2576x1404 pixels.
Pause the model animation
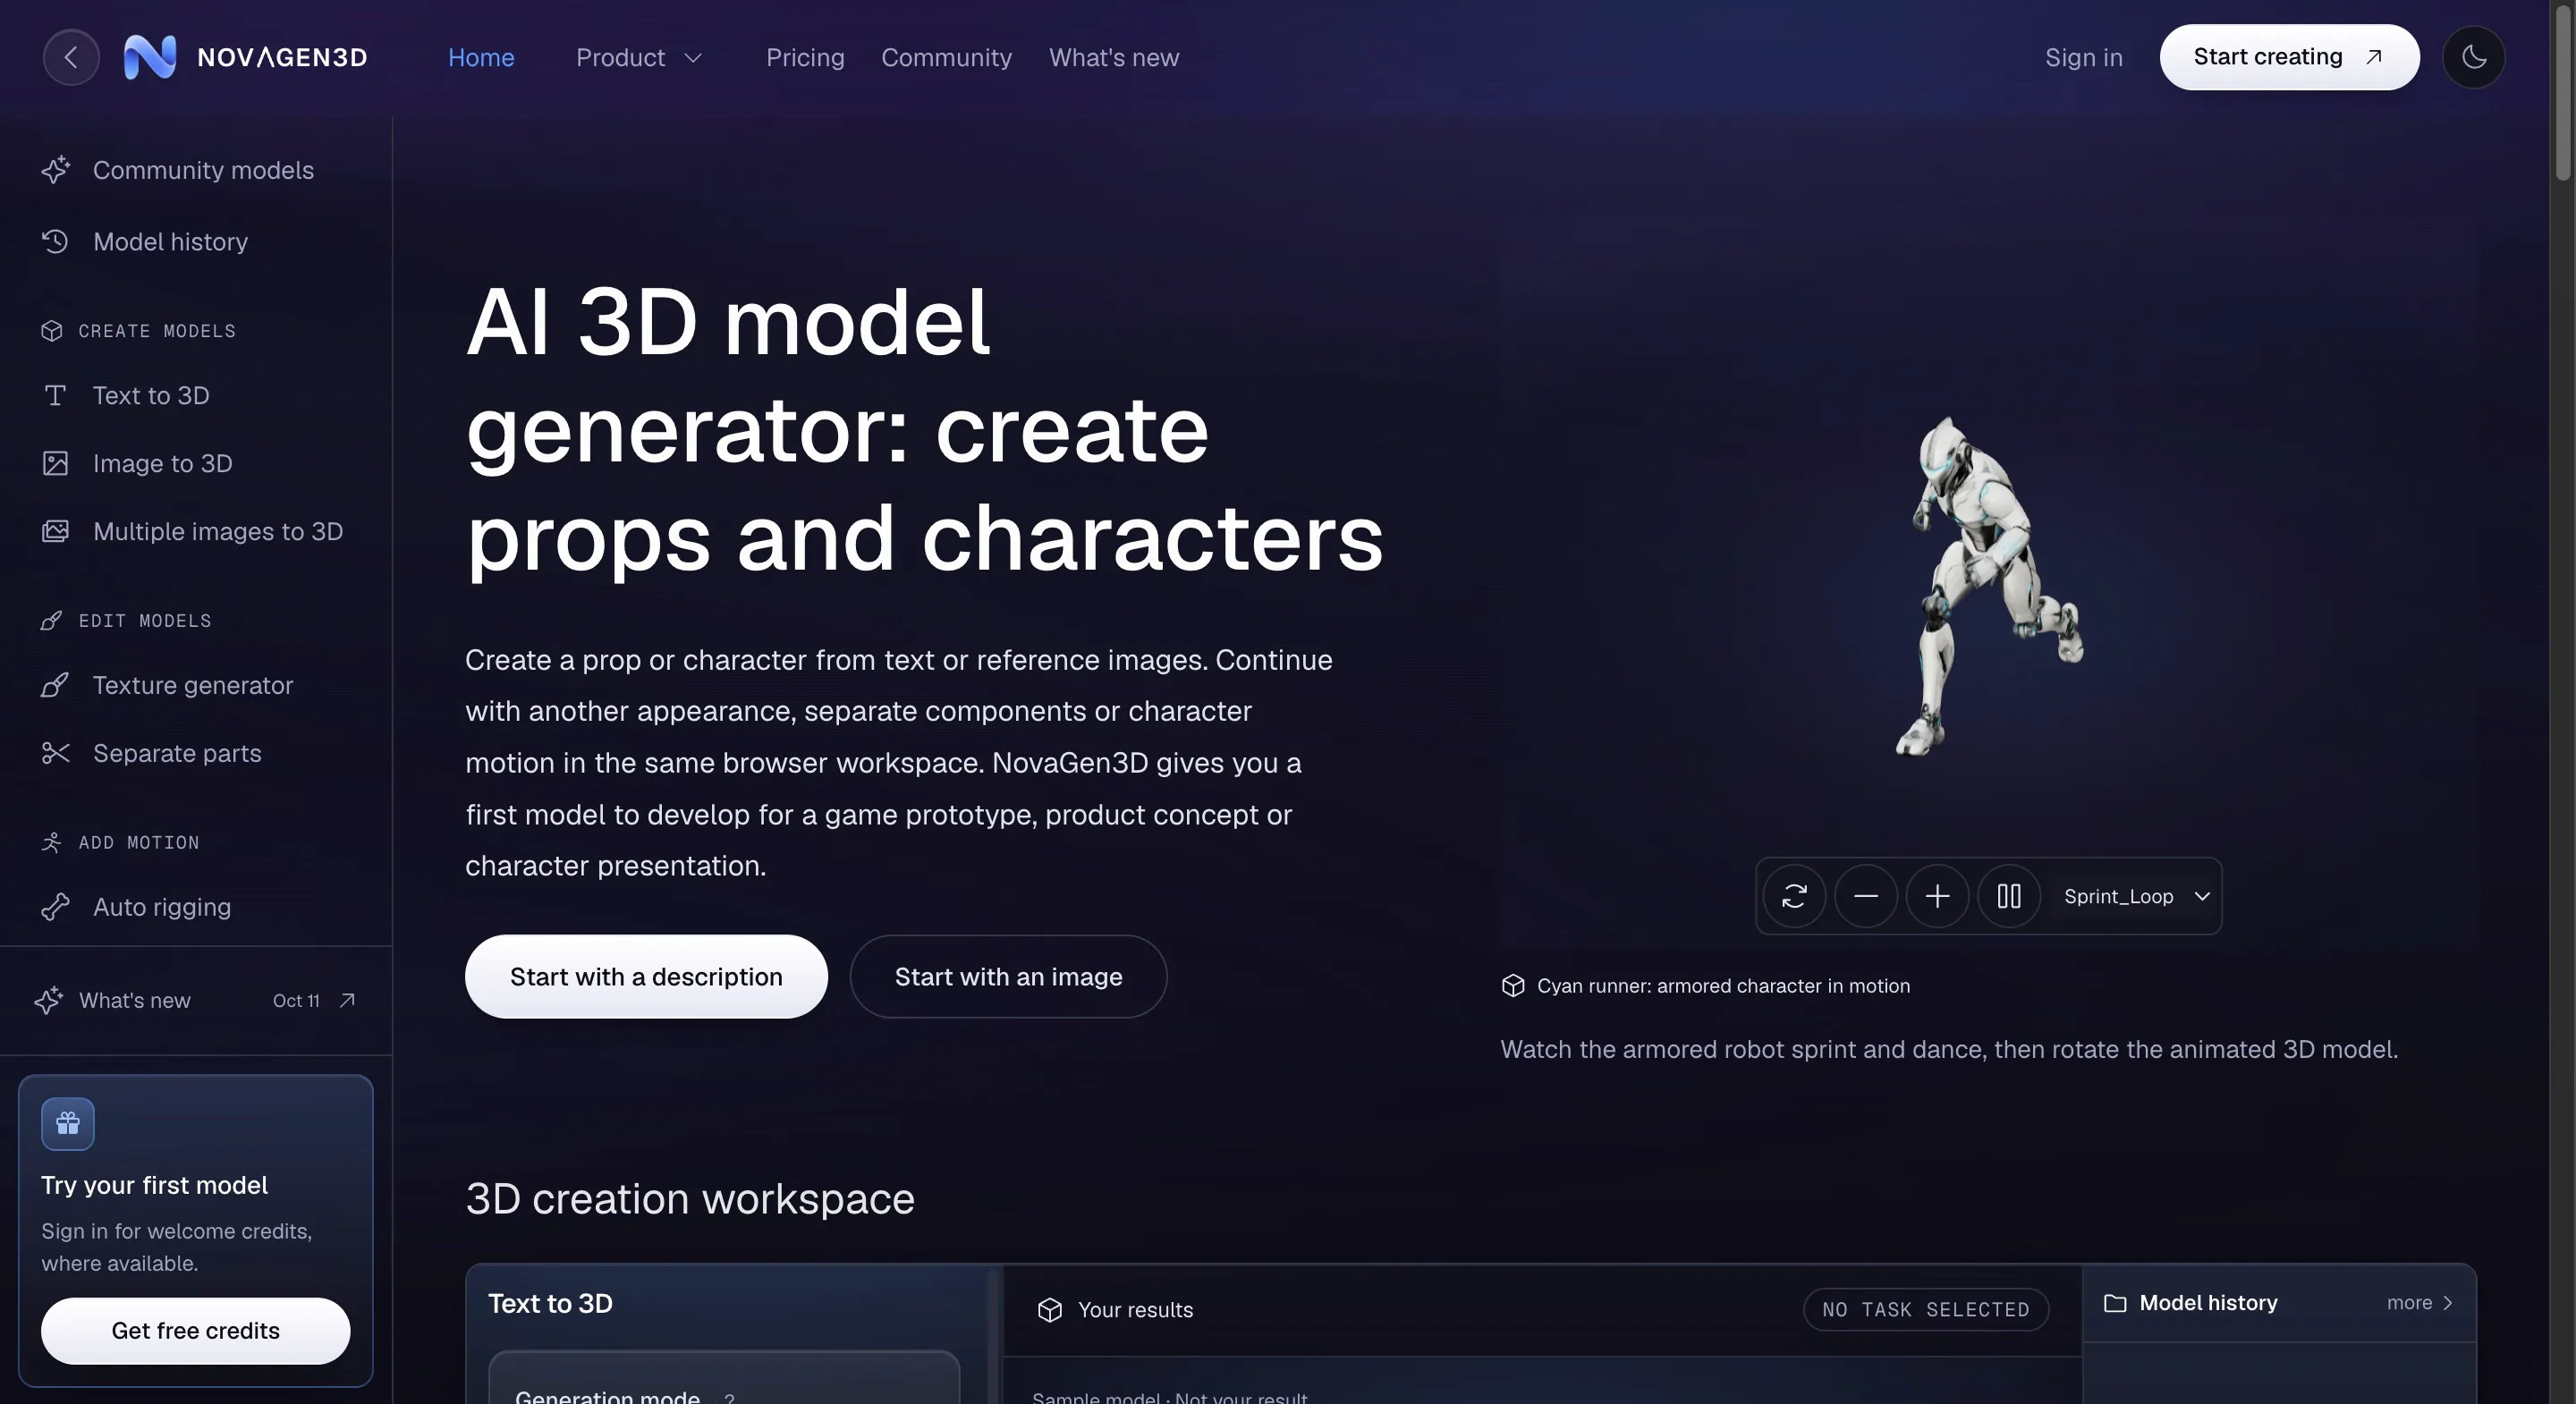point(2009,895)
